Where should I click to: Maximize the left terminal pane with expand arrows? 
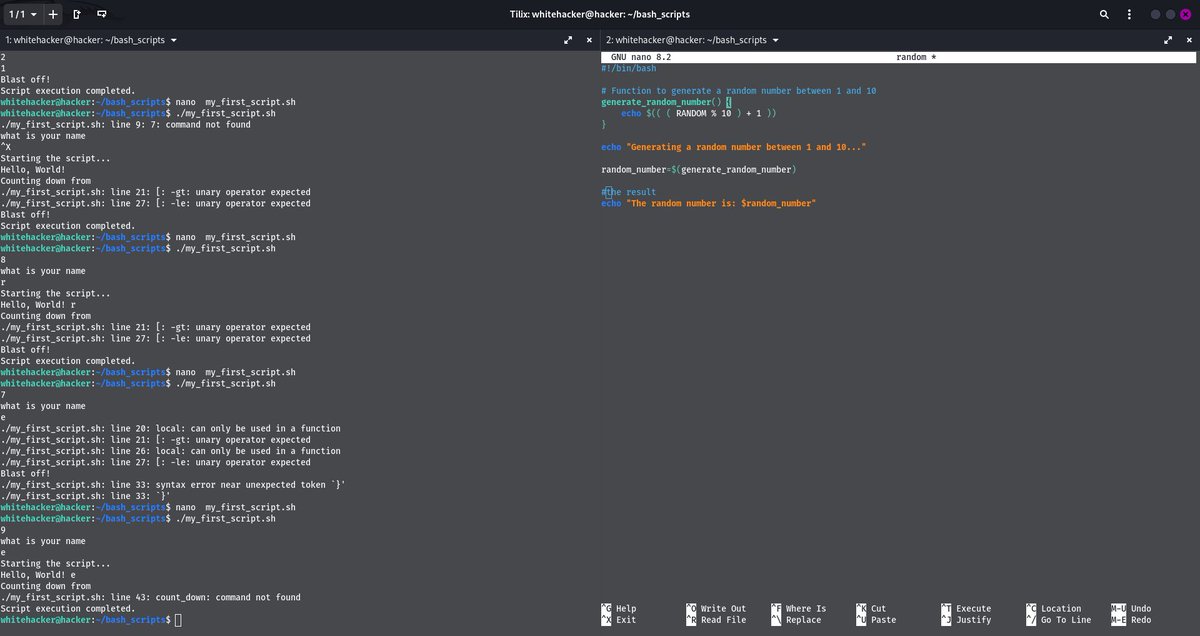568,40
